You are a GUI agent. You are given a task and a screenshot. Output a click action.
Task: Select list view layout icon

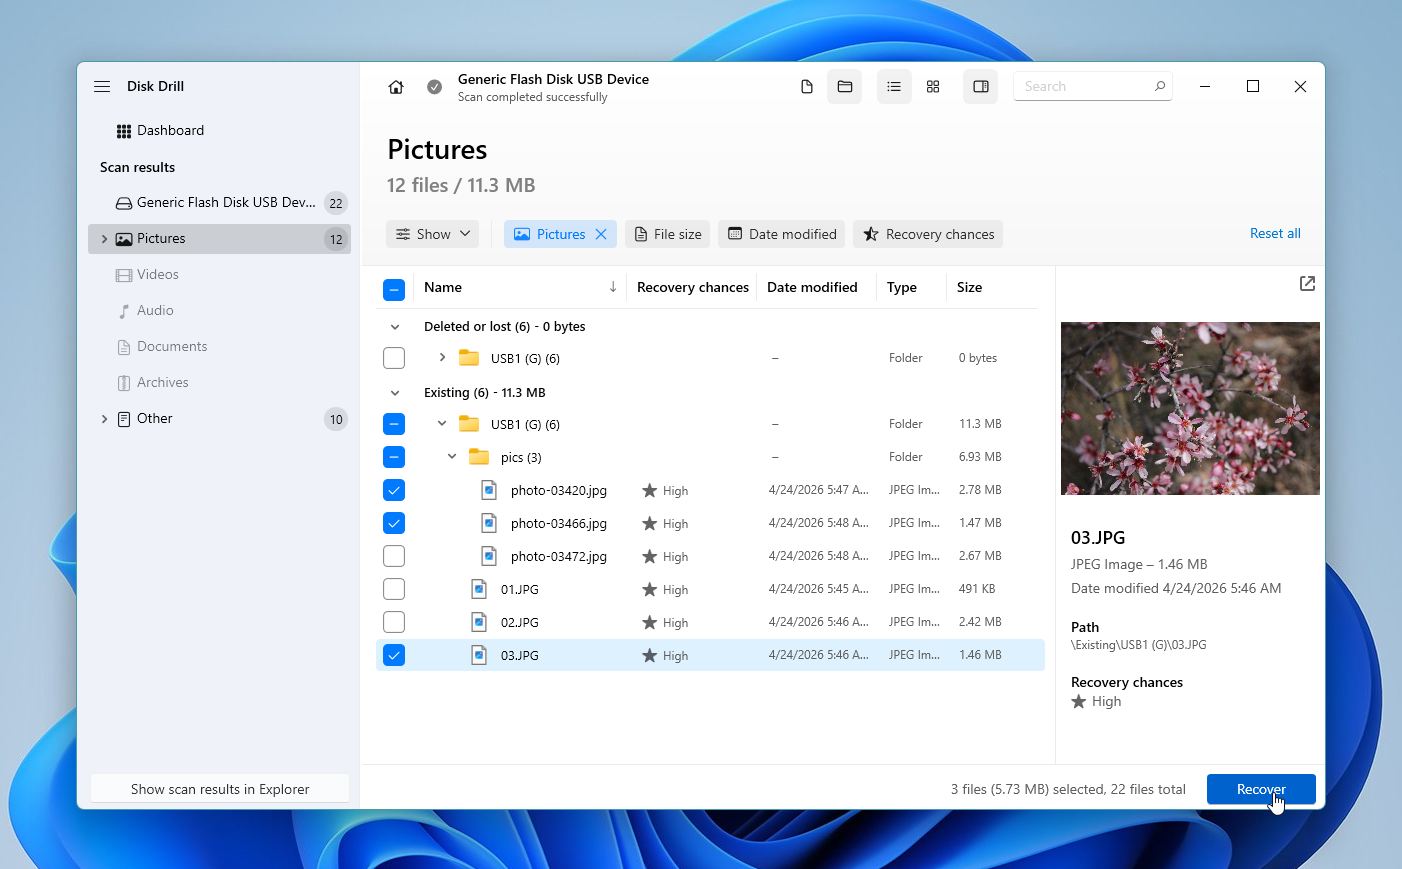pos(894,87)
